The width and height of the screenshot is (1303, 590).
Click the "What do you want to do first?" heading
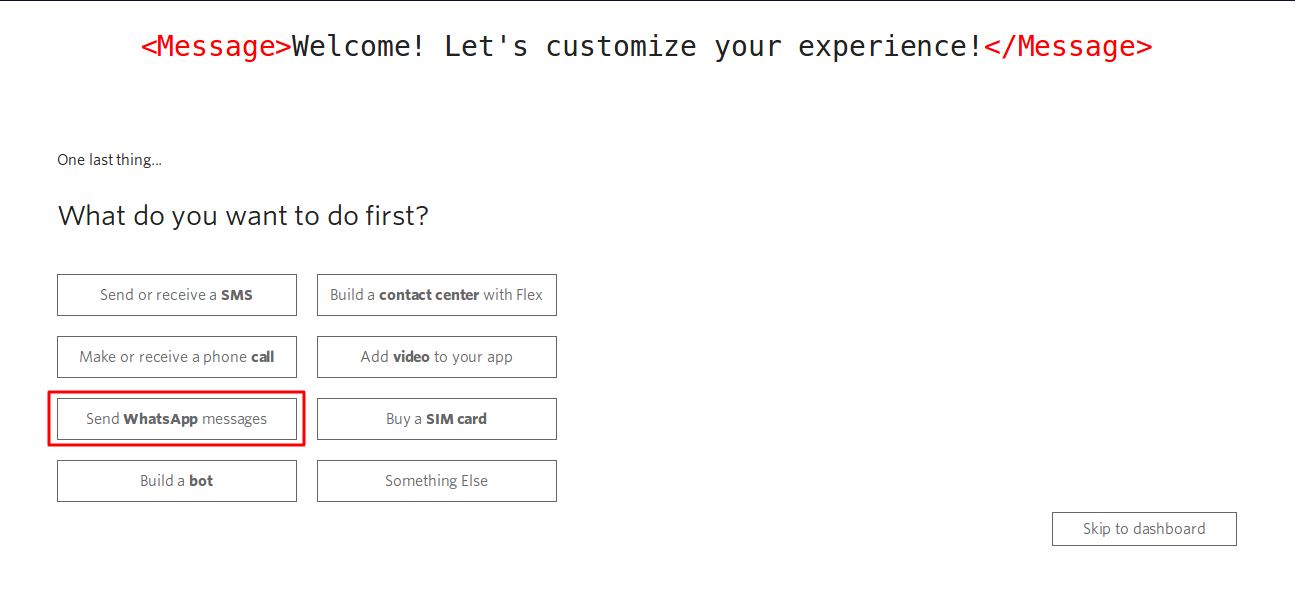[243, 215]
